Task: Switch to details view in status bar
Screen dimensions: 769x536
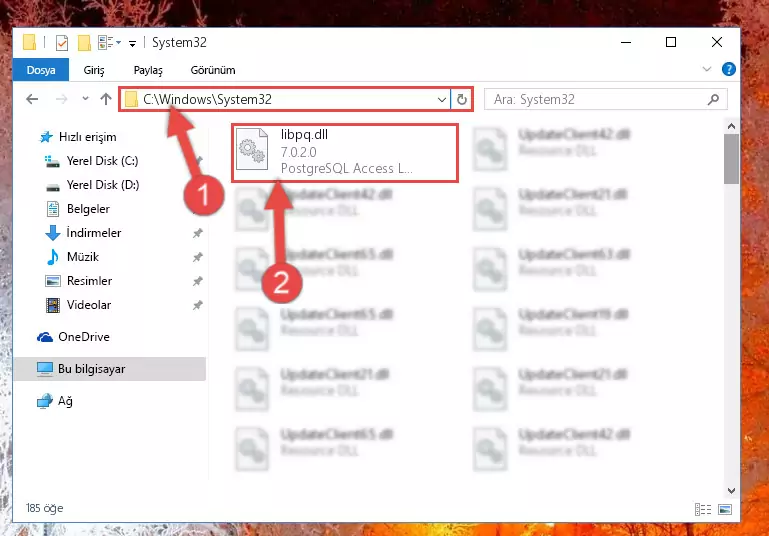Action: [703, 510]
